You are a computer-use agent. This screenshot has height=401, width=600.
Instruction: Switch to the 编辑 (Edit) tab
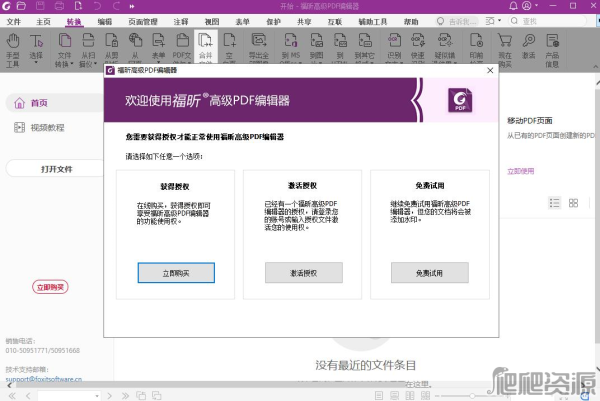point(104,22)
